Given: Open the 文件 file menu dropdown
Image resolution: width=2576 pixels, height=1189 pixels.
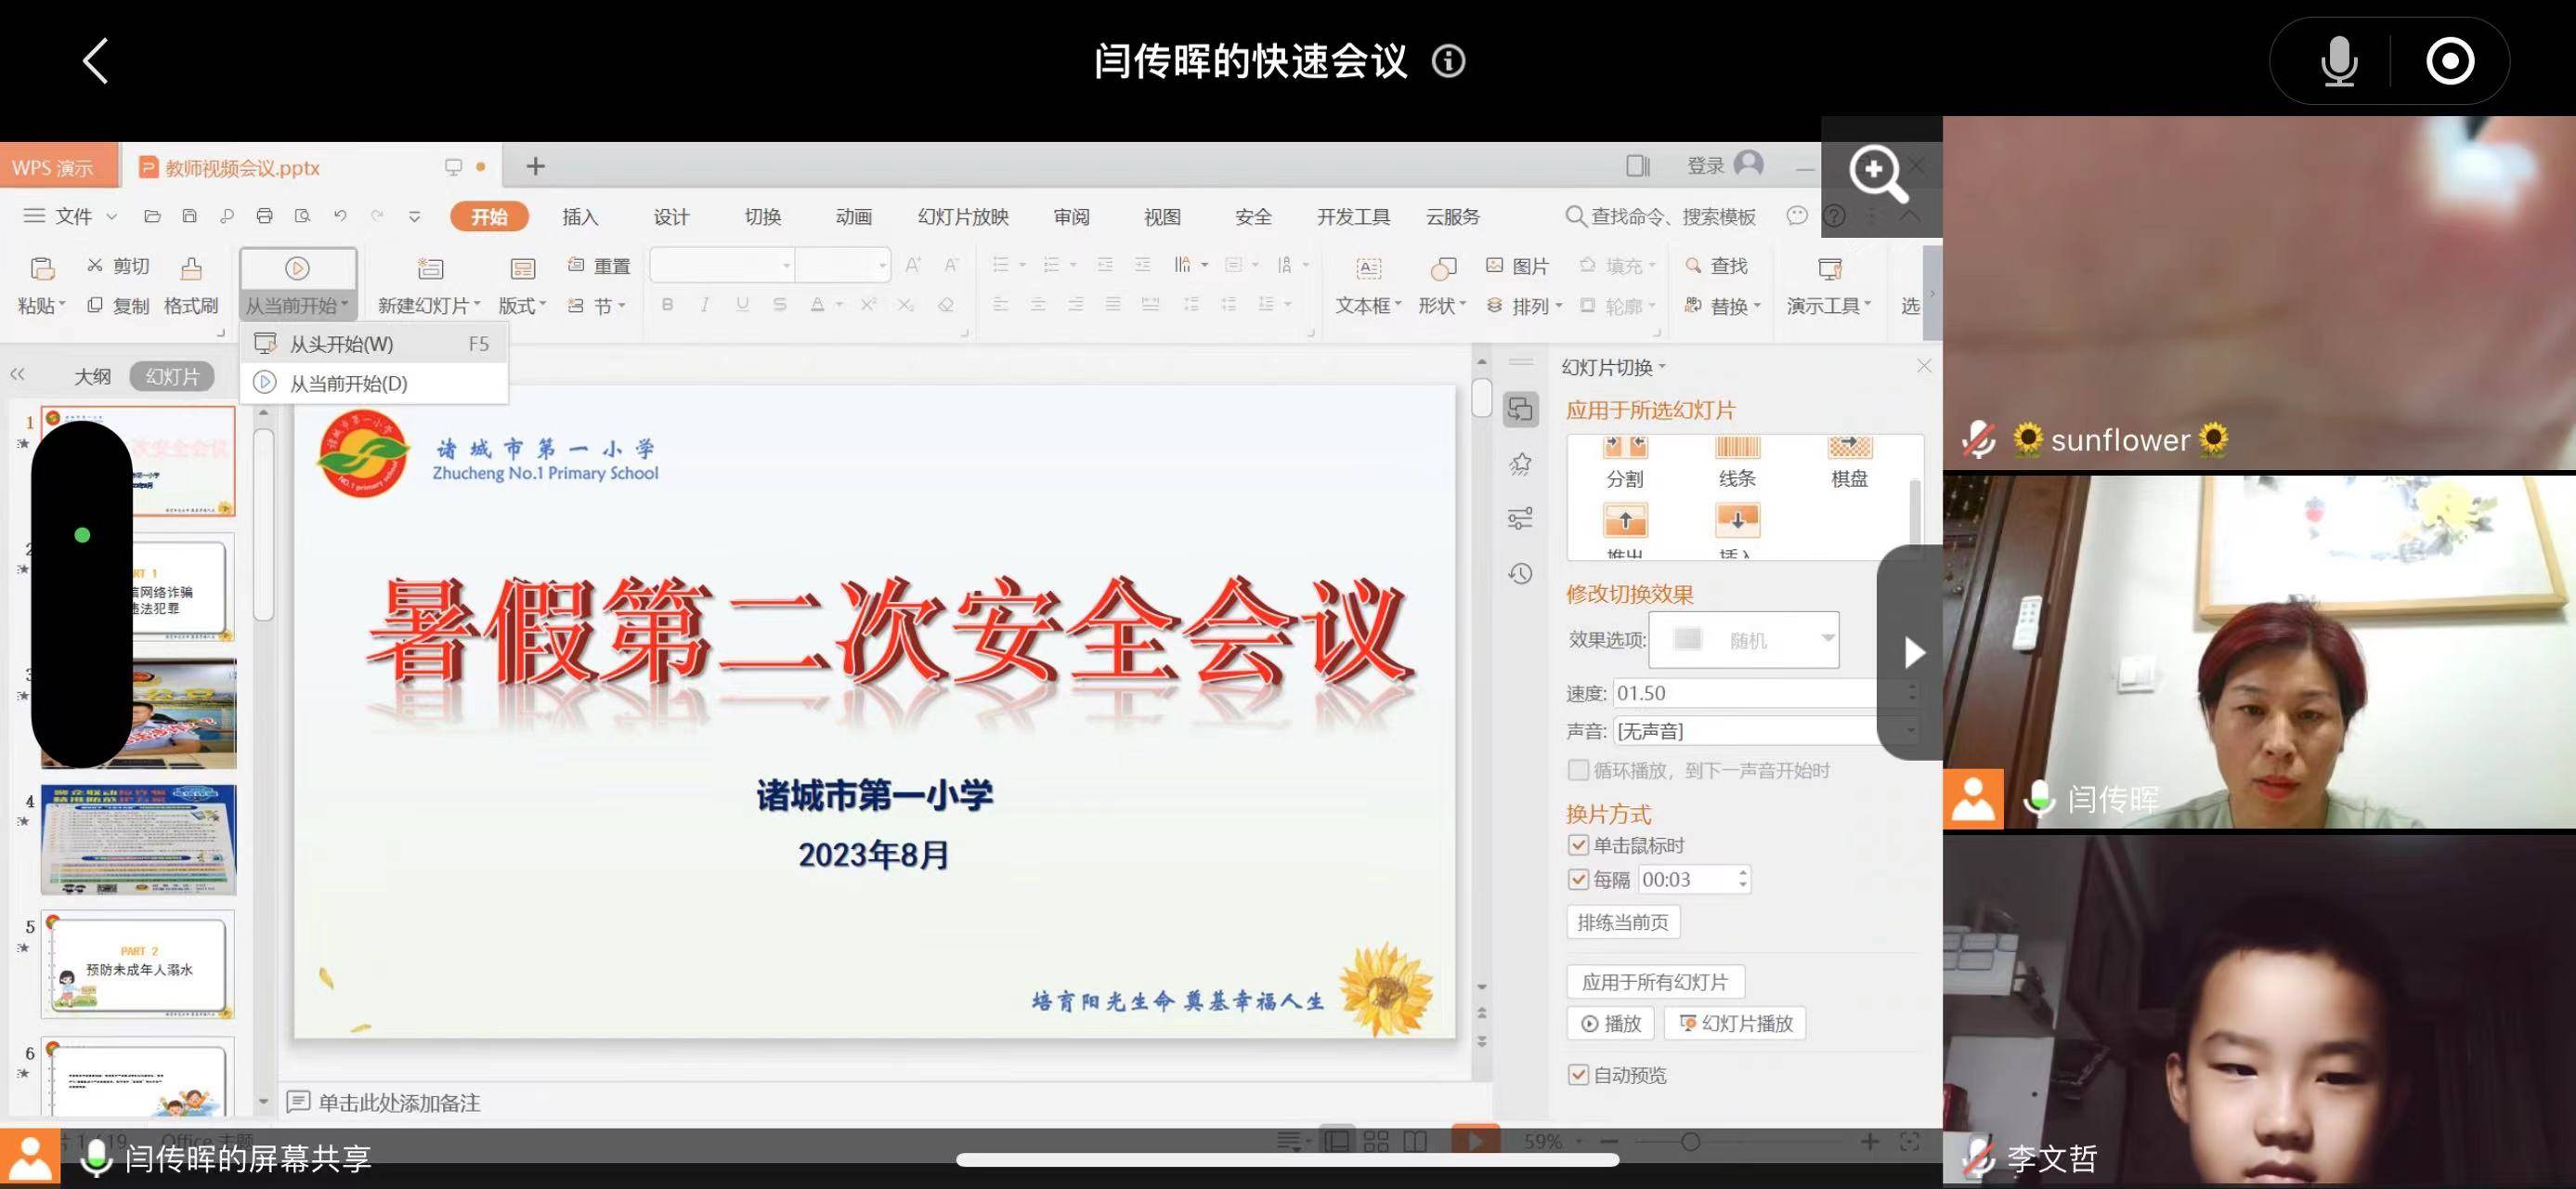Looking at the screenshot, I should pyautogui.click(x=71, y=216).
